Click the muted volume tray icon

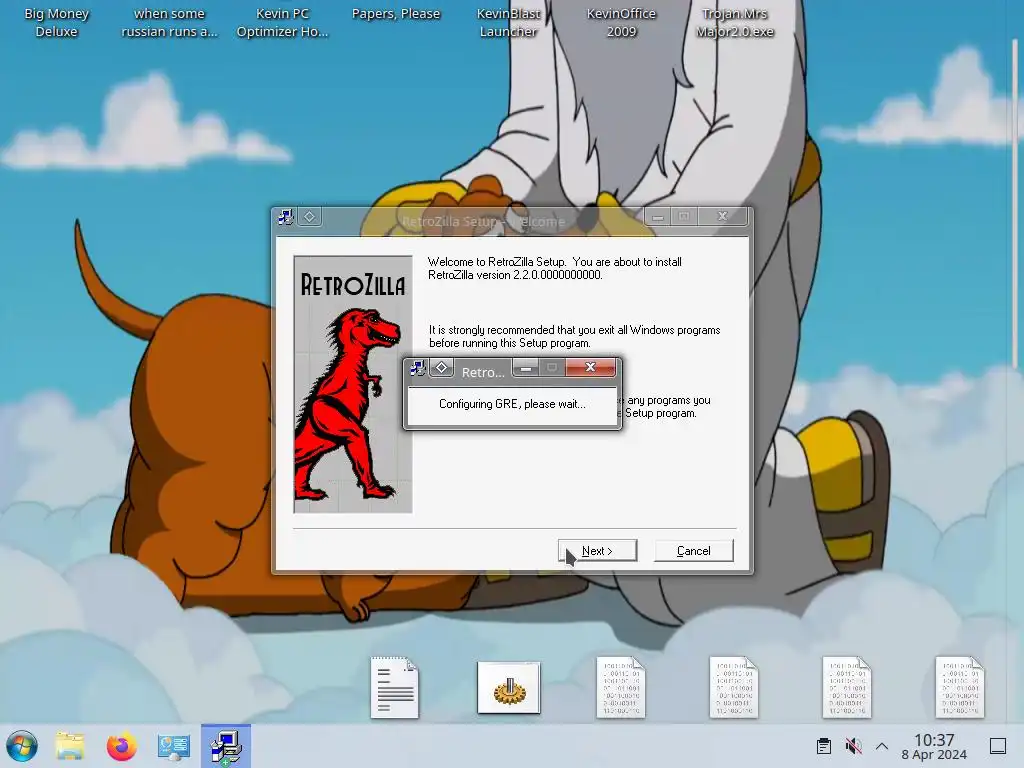[x=853, y=746]
